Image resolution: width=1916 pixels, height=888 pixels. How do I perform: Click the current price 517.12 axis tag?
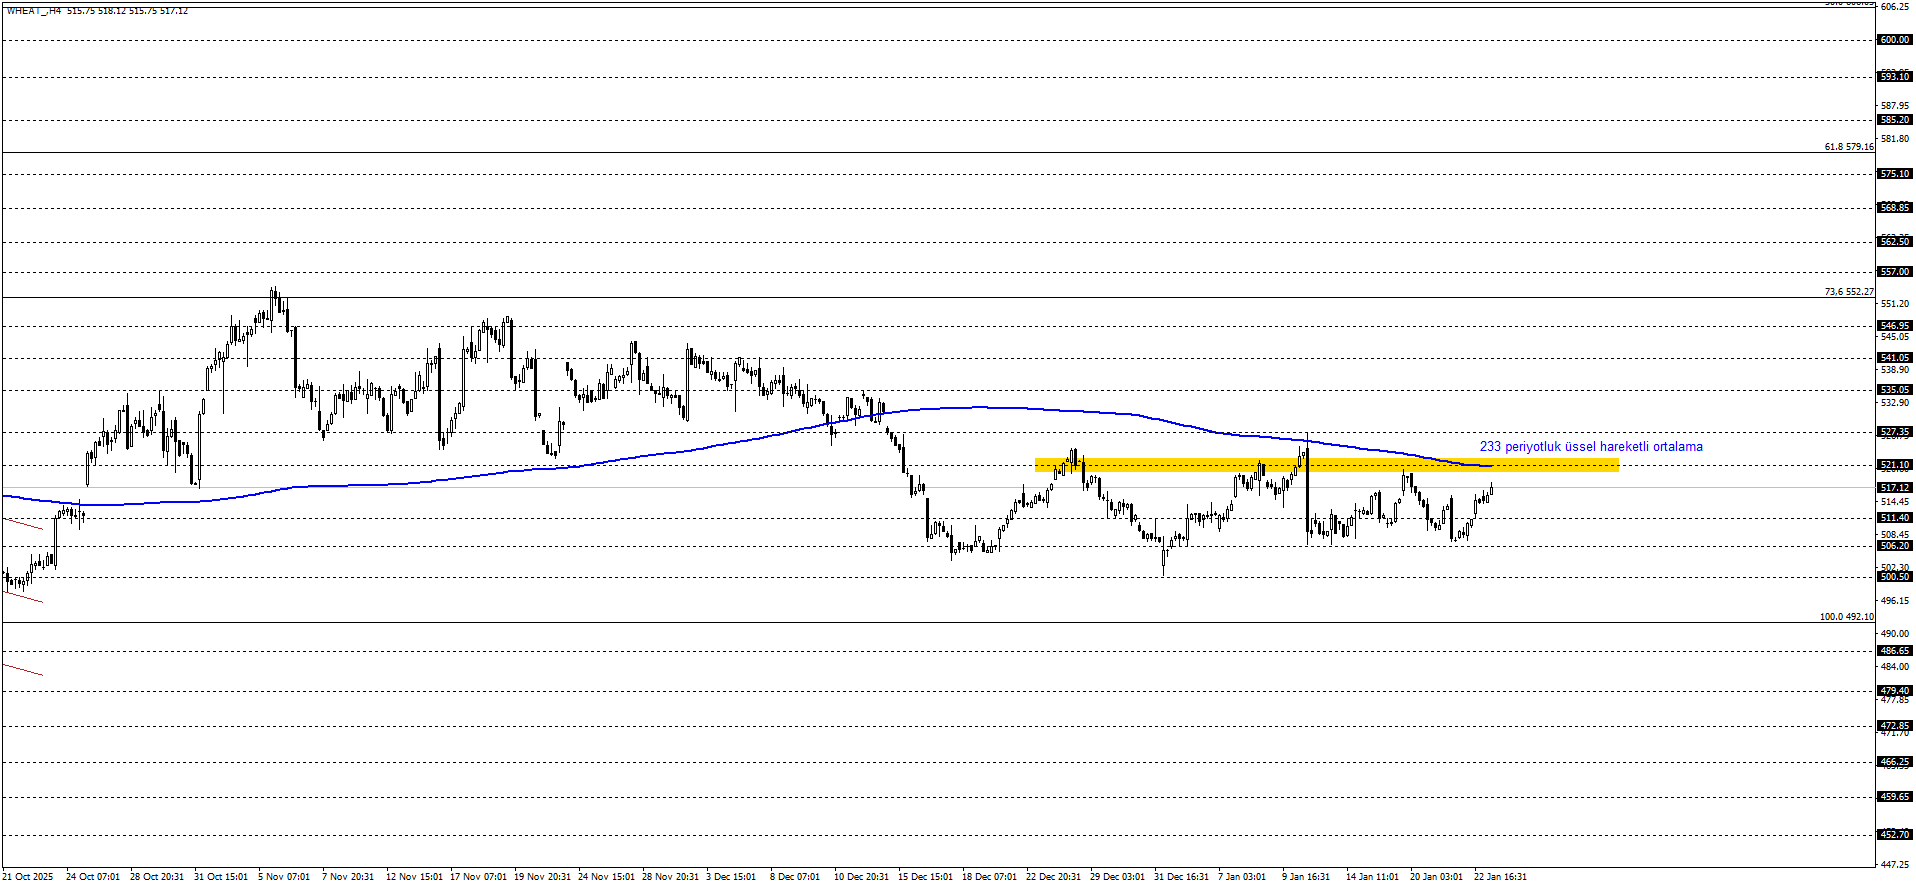pos(1894,488)
